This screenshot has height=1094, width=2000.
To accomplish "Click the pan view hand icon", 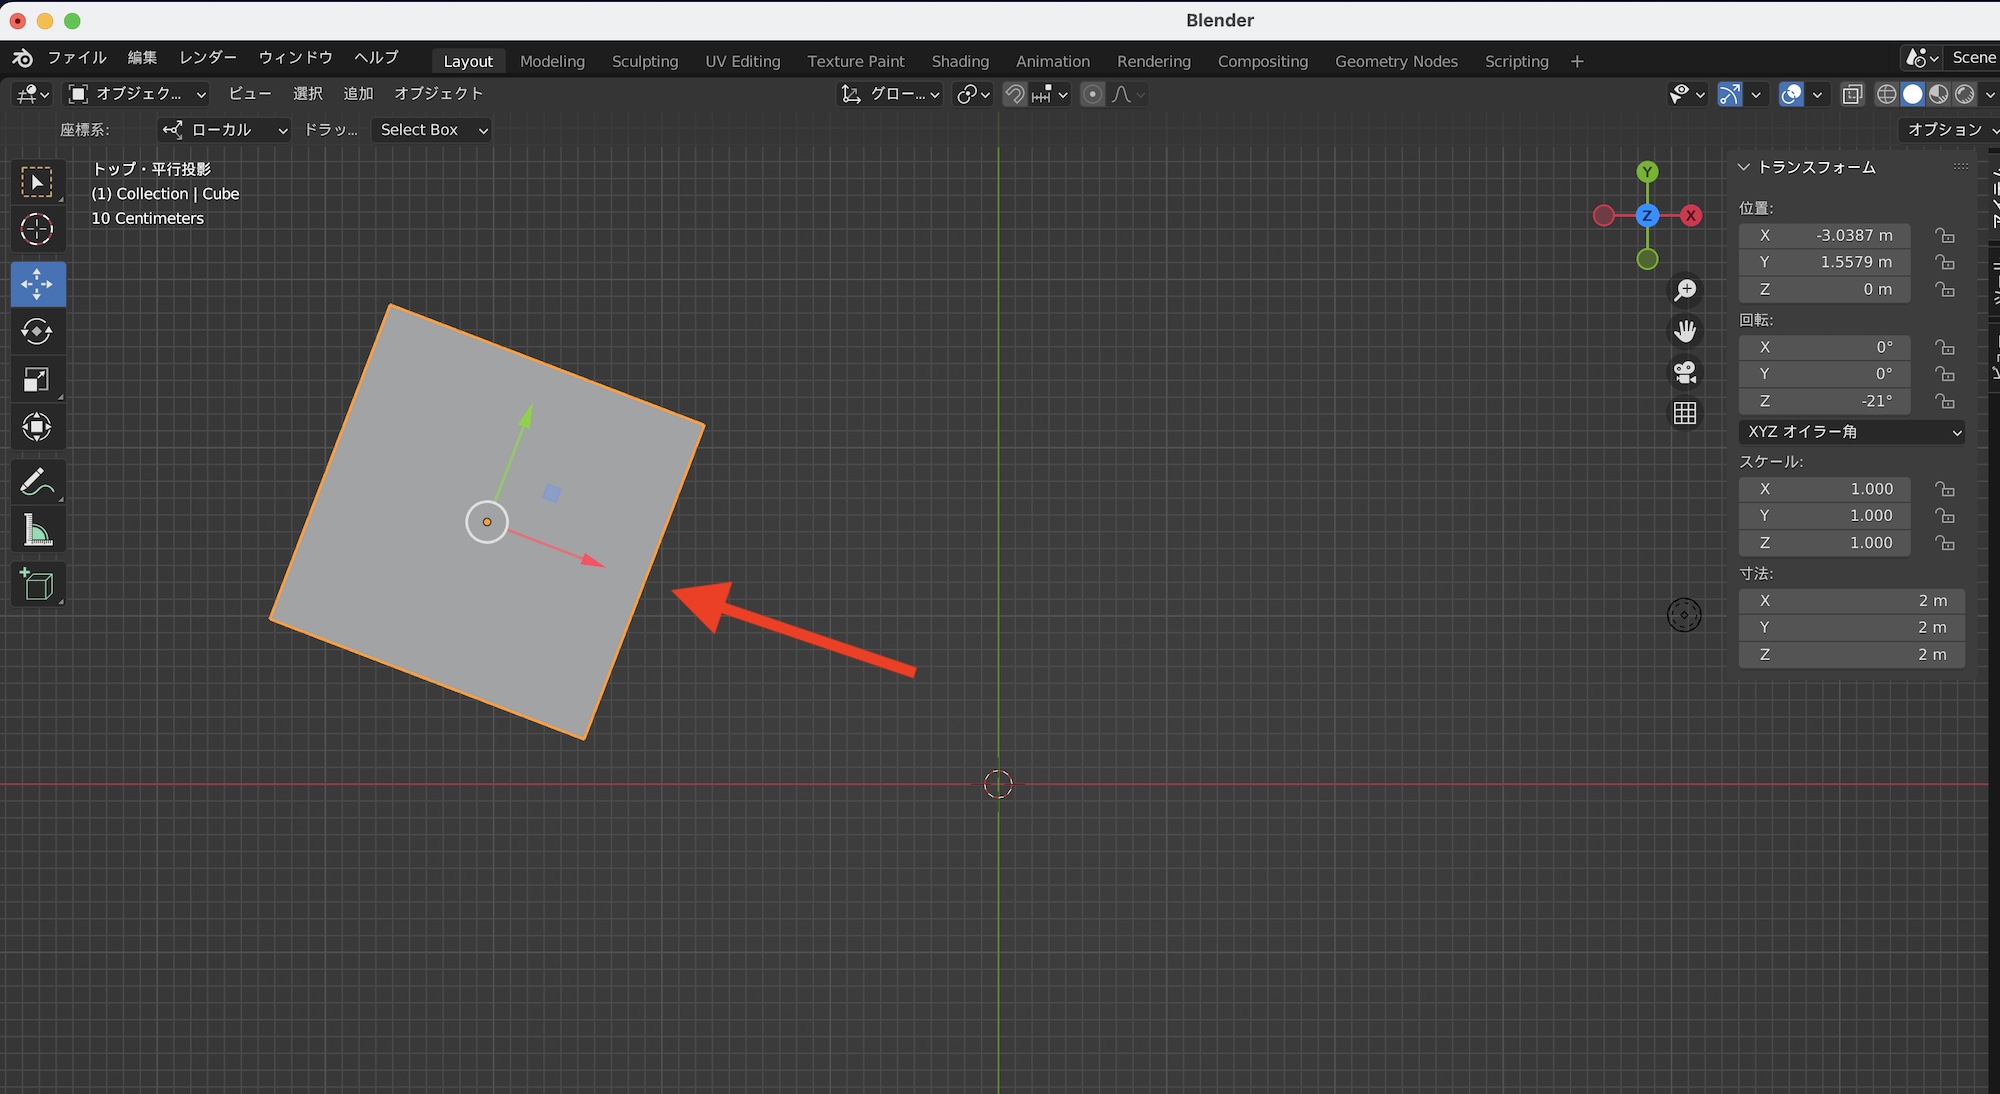I will (x=1685, y=331).
